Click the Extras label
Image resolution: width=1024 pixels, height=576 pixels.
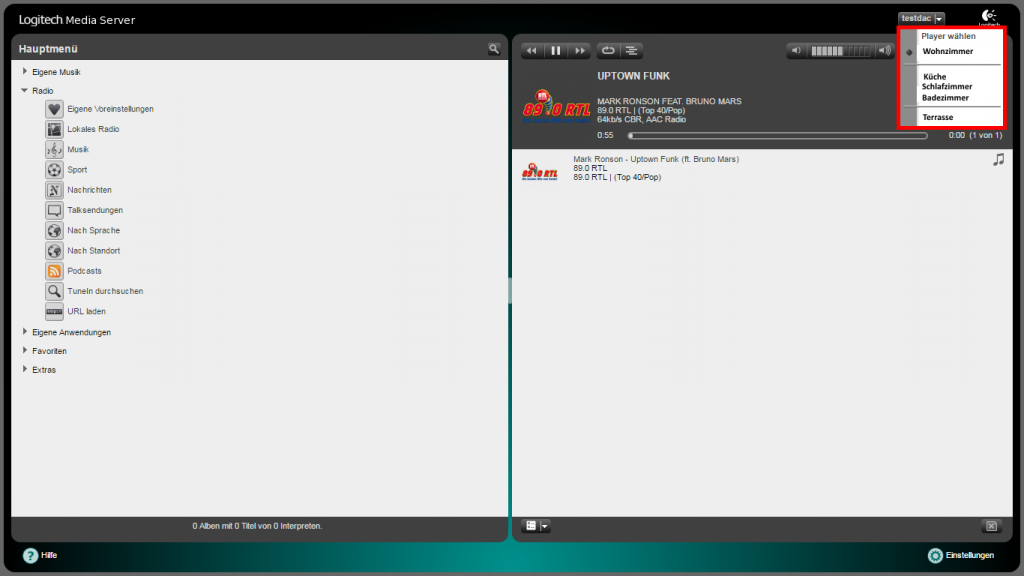click(x=44, y=370)
